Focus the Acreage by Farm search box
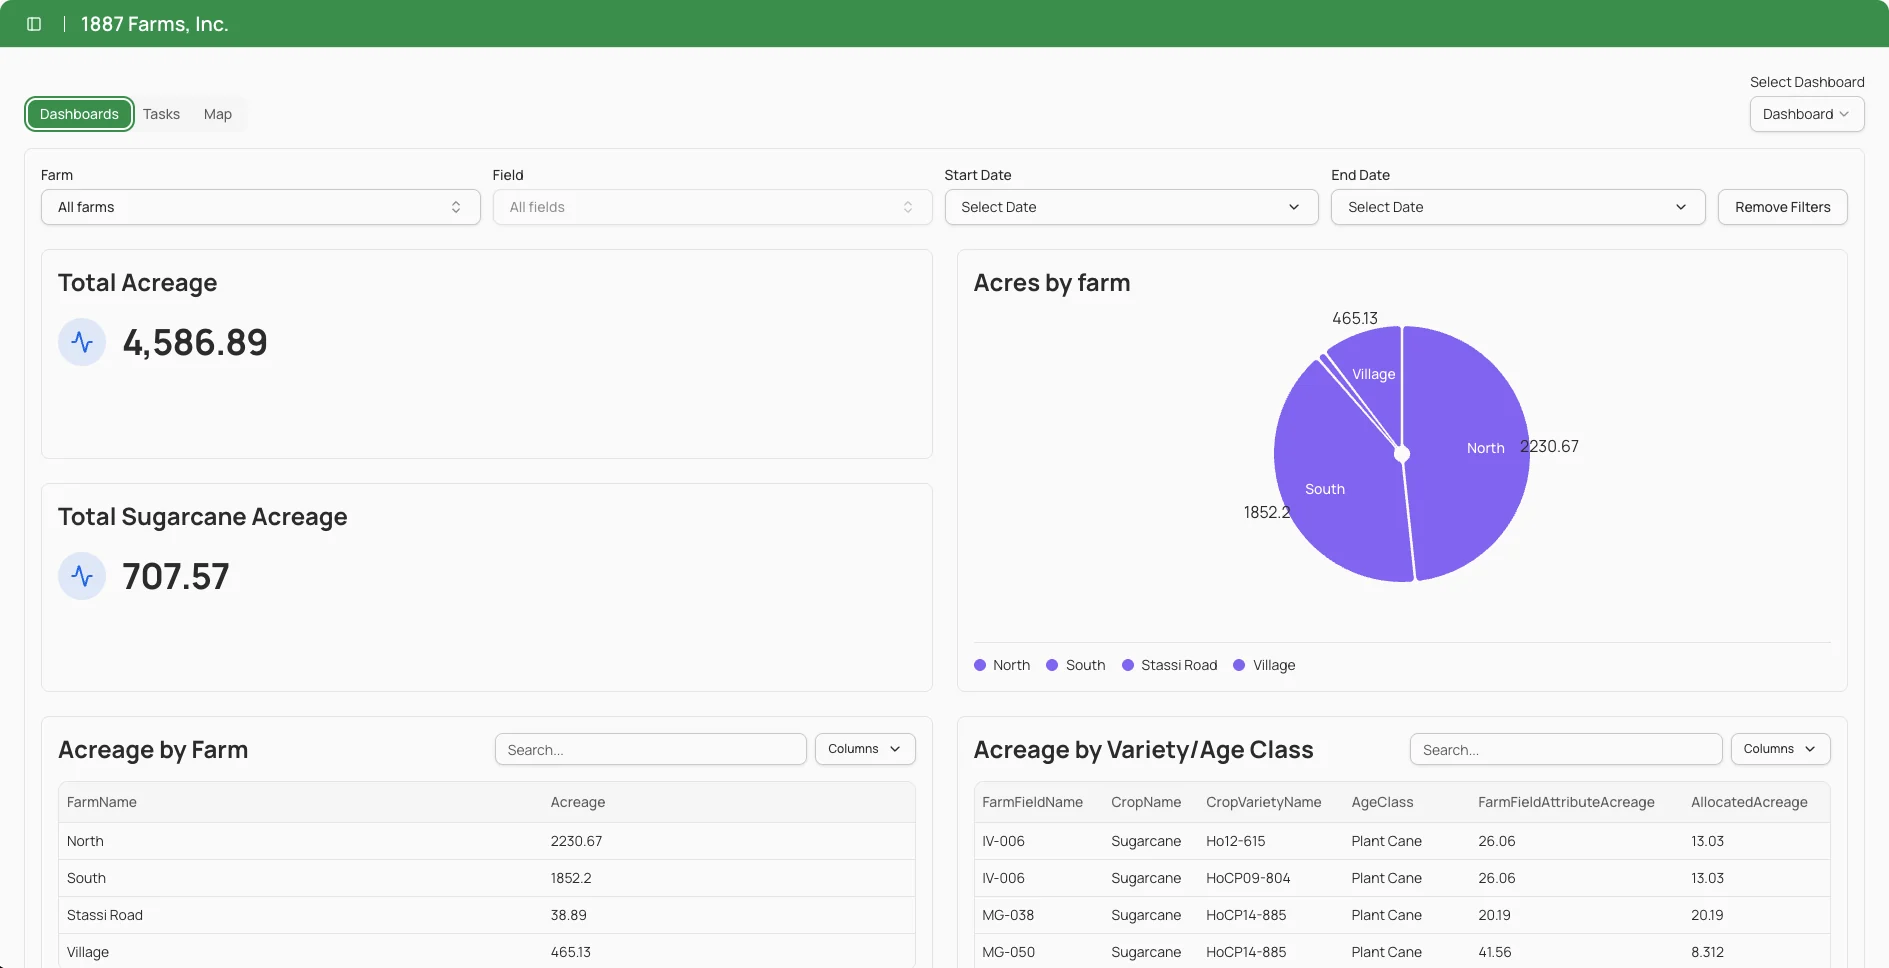 [651, 749]
